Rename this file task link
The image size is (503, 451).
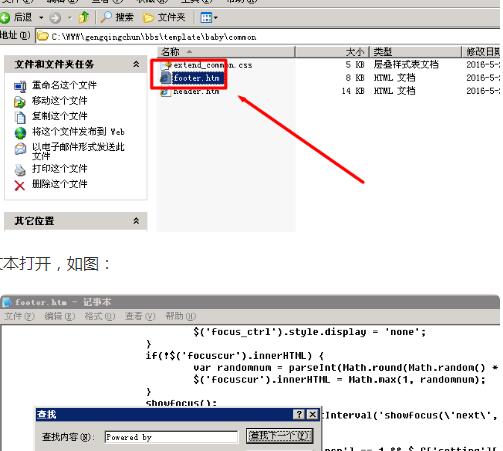64,85
